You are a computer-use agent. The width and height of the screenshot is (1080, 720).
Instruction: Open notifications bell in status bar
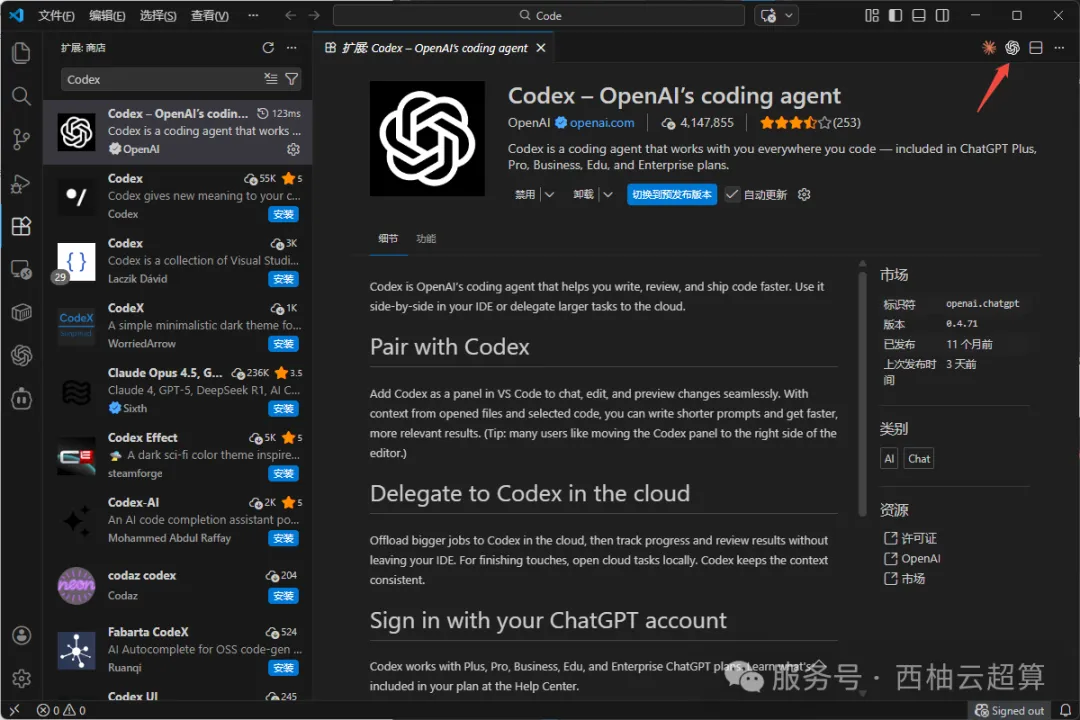click(1065, 710)
